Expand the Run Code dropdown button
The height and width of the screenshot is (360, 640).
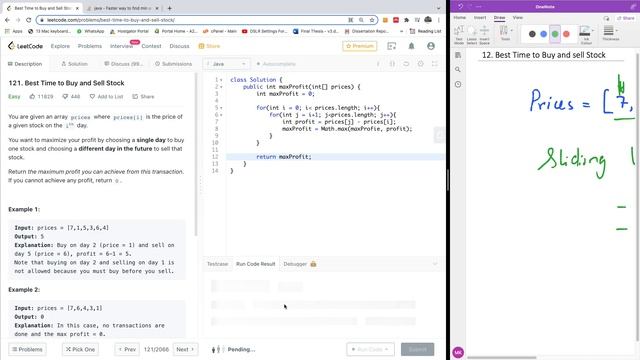click(x=371, y=349)
